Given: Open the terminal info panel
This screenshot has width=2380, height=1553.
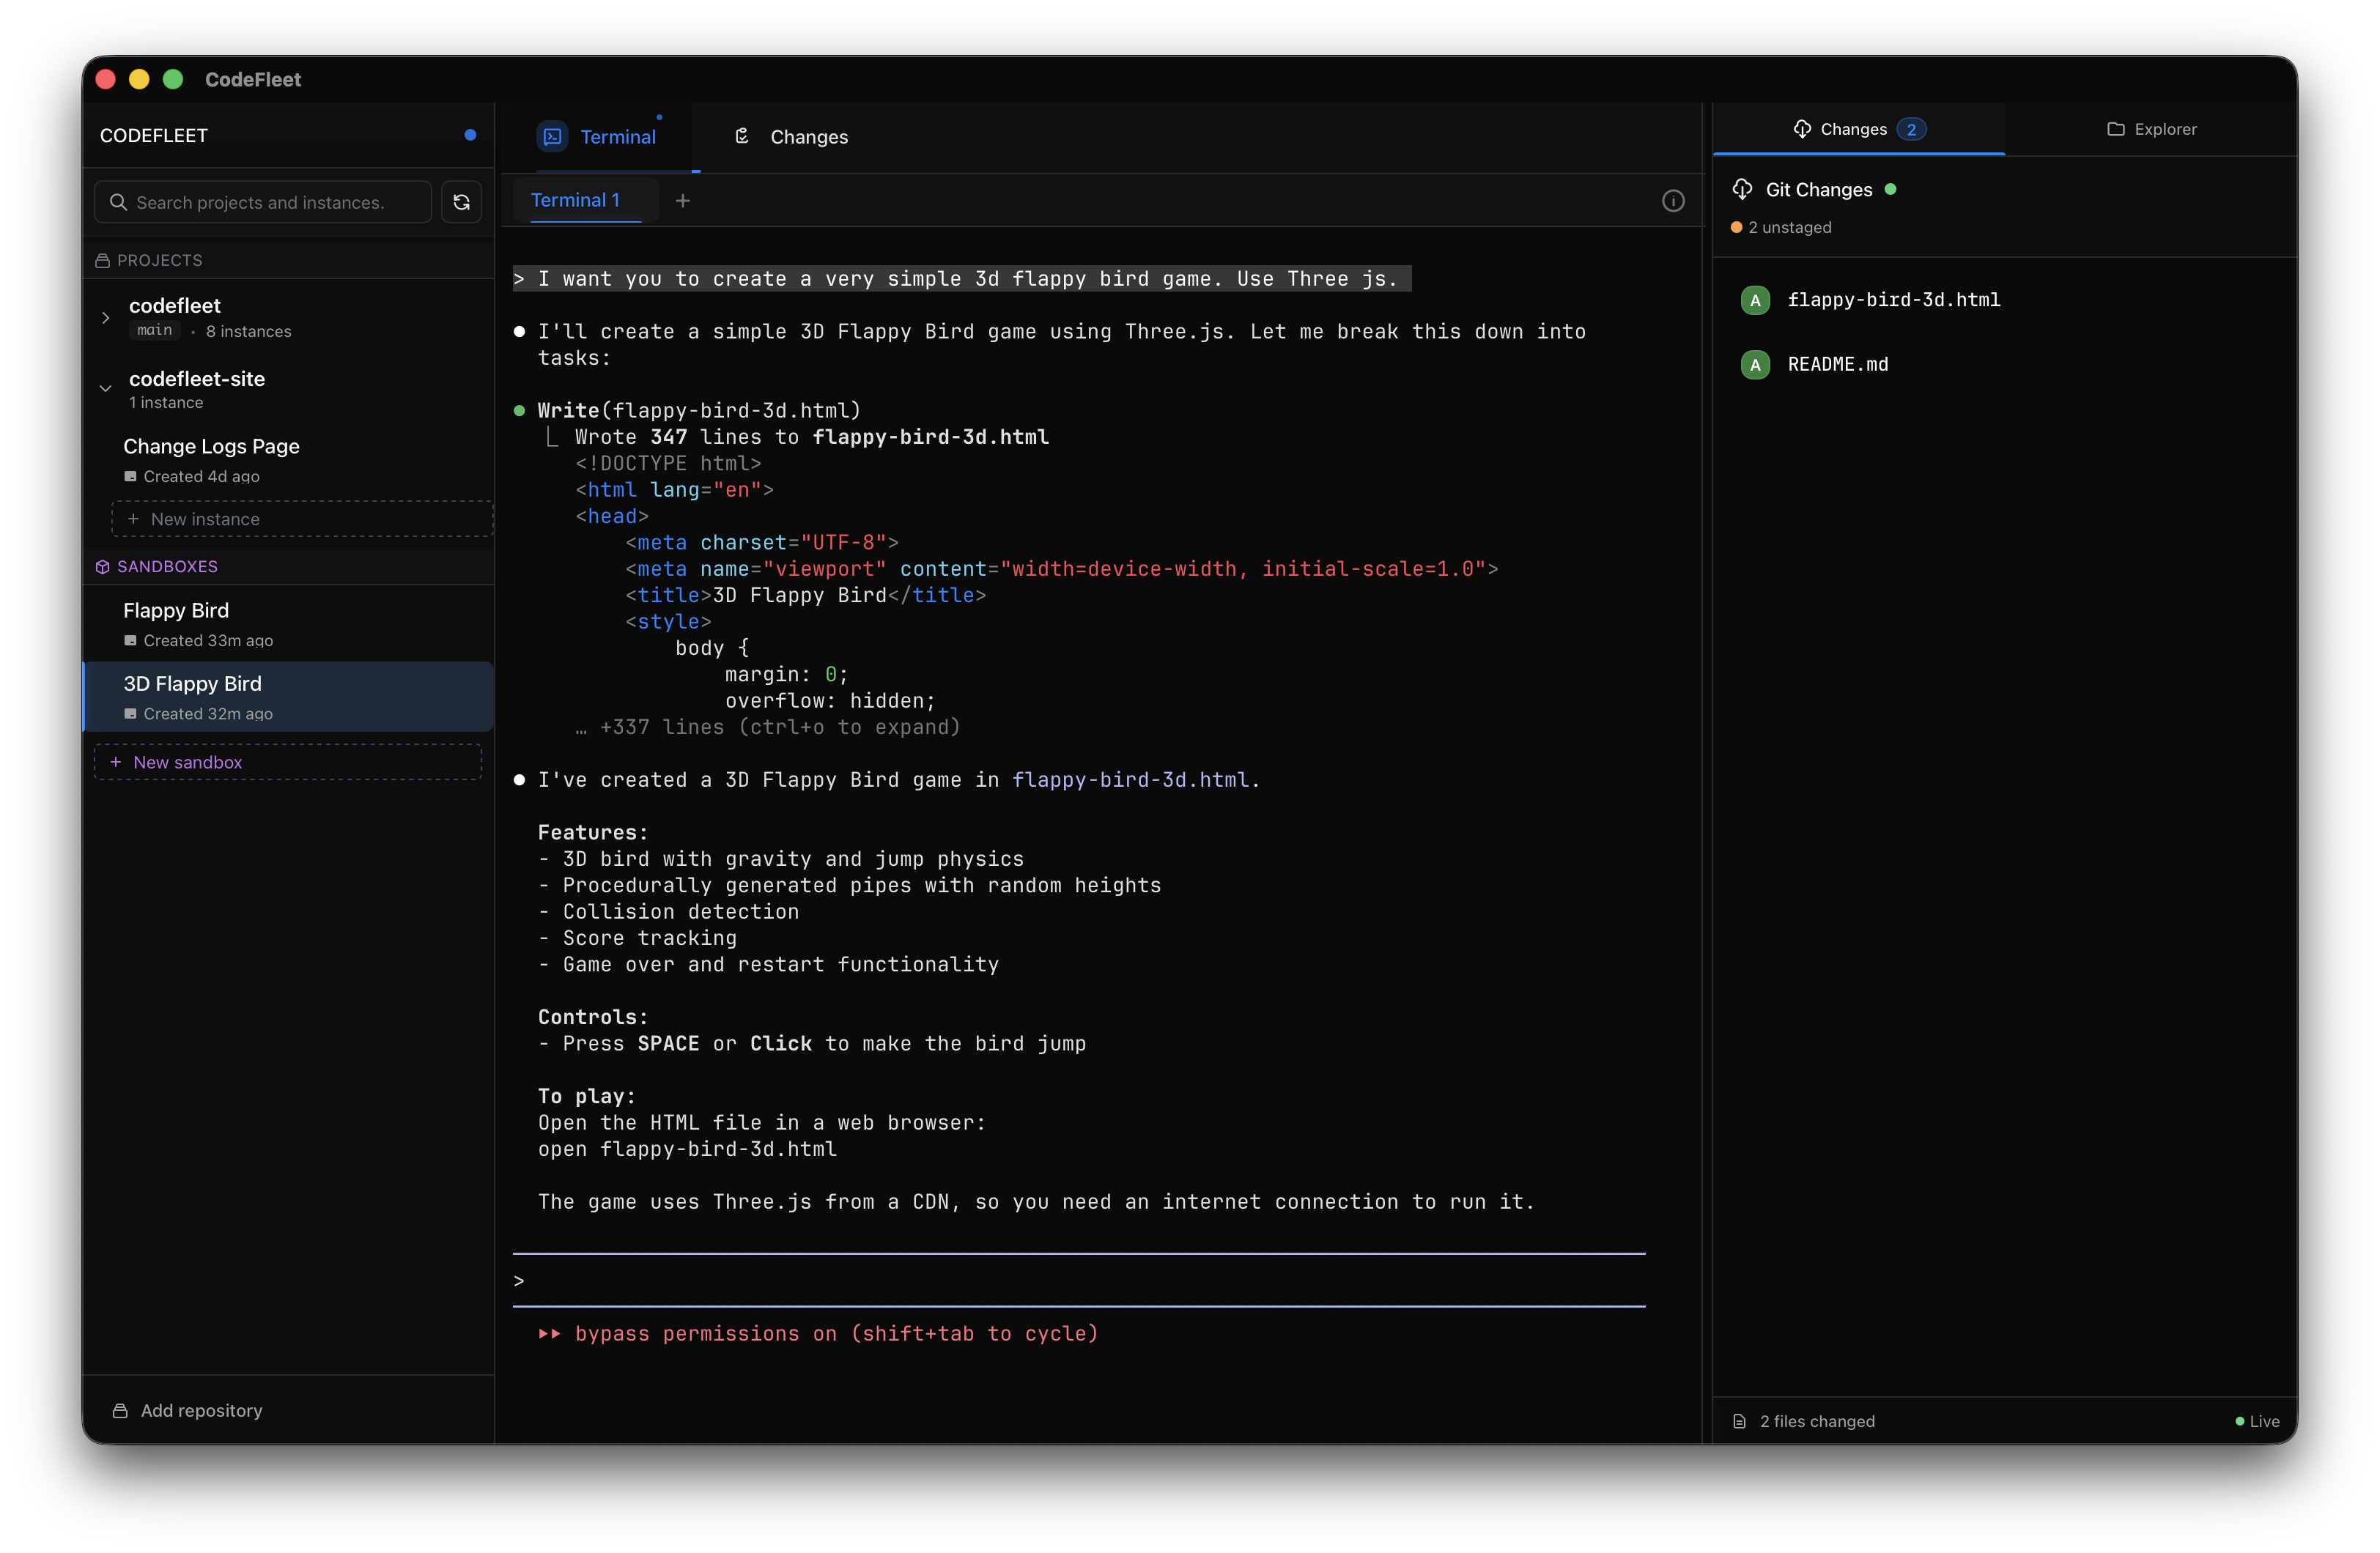Looking at the screenshot, I should tap(1673, 200).
